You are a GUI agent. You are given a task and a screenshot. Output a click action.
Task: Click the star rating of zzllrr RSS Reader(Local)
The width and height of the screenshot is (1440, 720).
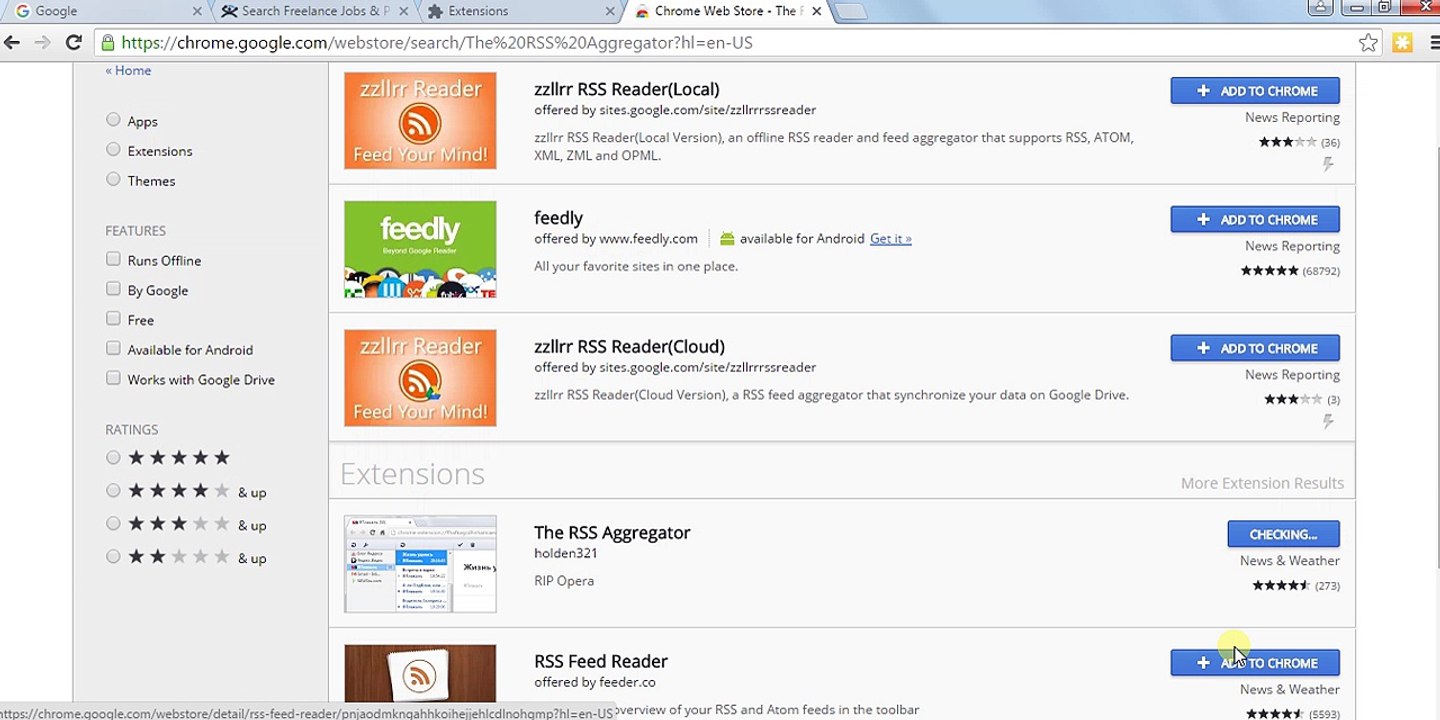(1288, 143)
